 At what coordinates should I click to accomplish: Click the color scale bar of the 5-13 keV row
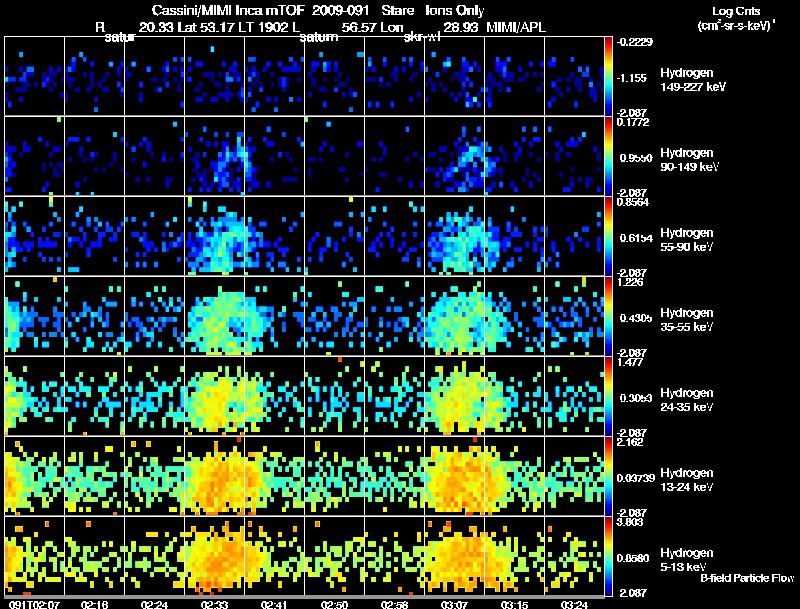(608, 556)
